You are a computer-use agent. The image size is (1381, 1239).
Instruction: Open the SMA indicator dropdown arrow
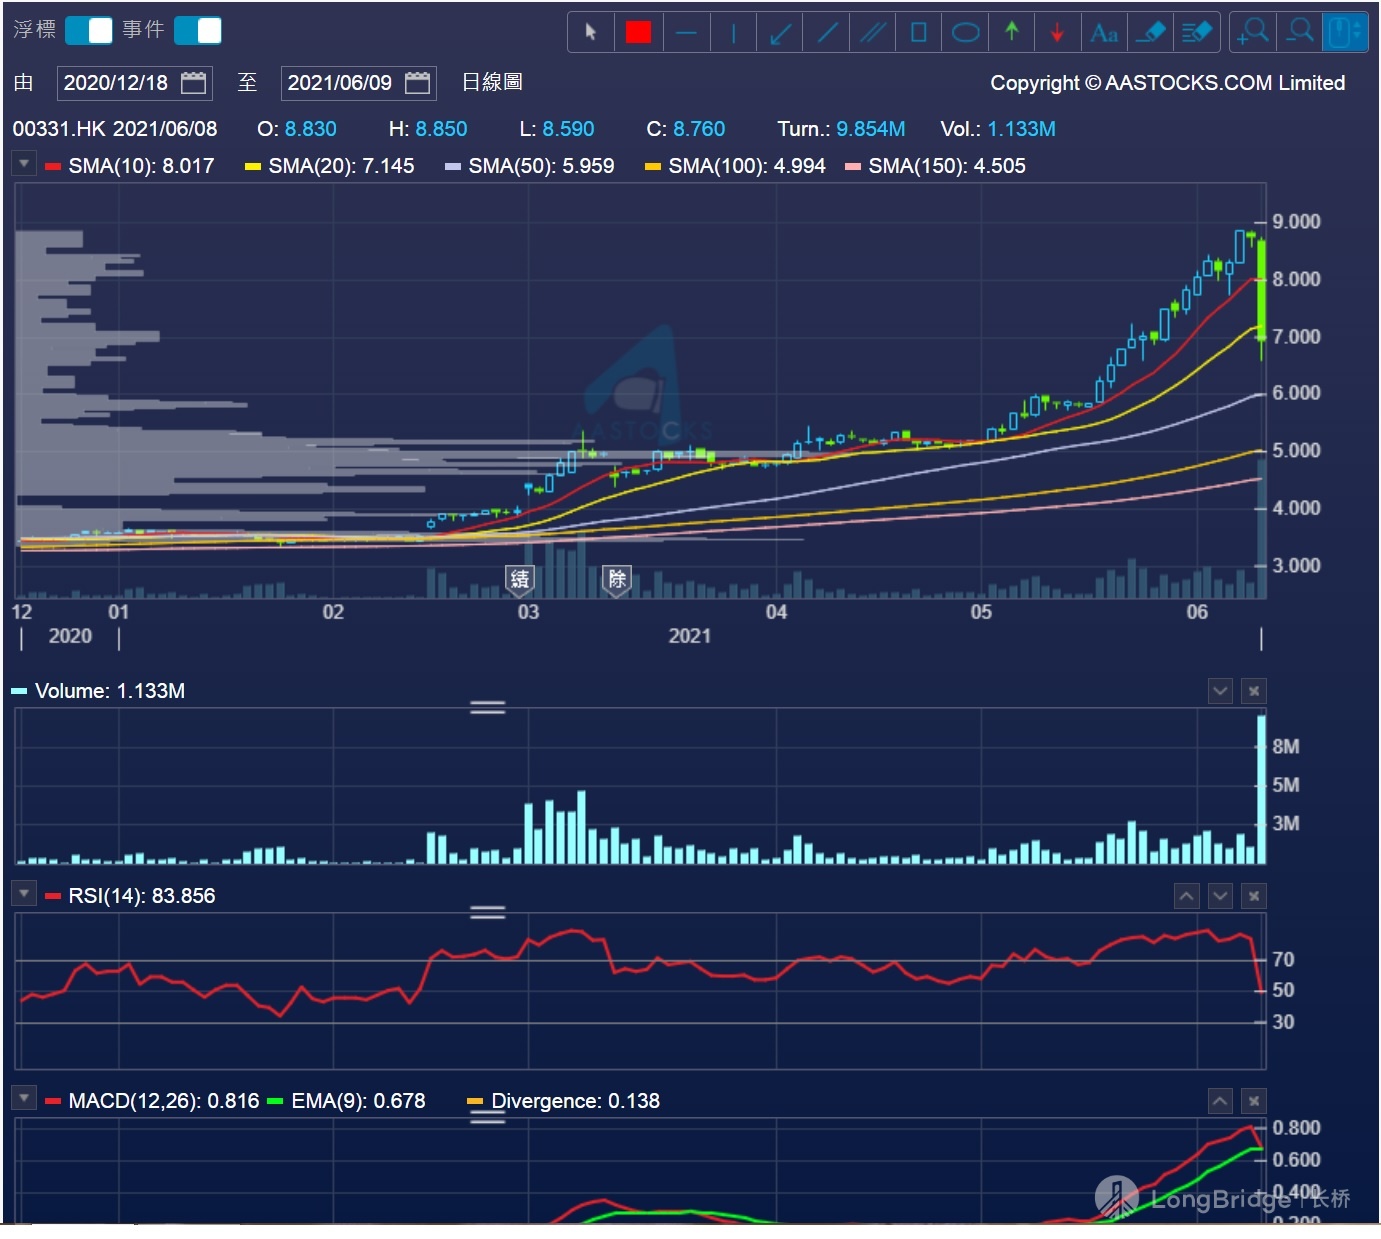(24, 163)
